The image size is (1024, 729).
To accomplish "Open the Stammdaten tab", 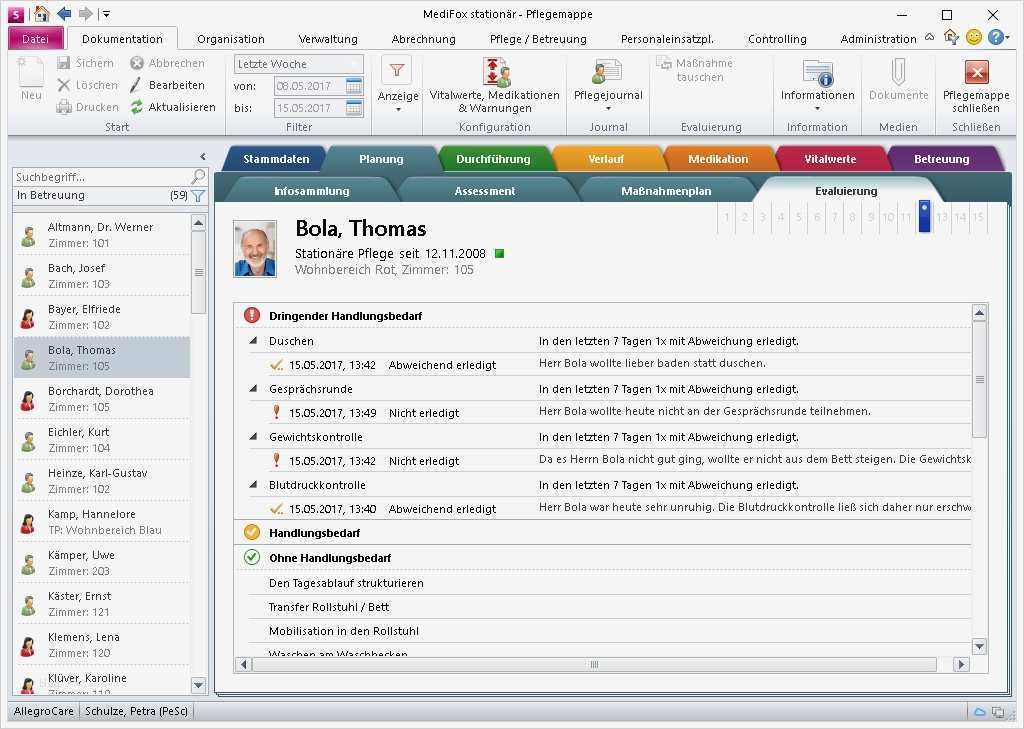I will click(276, 159).
